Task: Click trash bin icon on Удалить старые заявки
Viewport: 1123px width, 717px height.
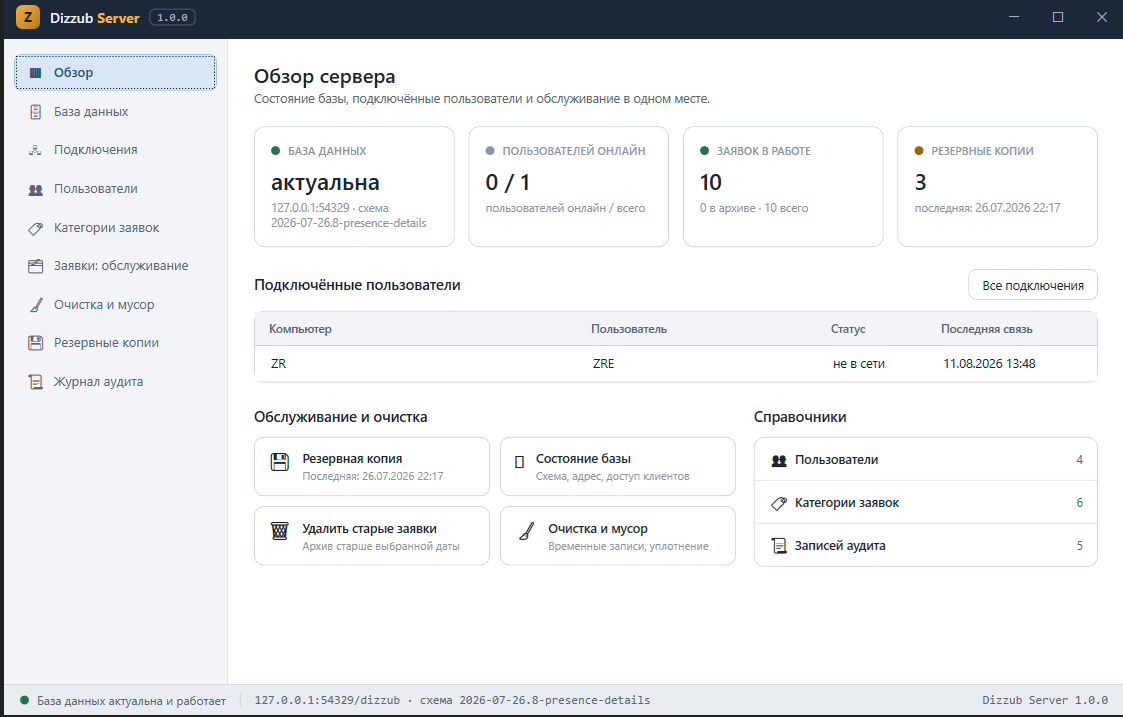Action: 279,531
